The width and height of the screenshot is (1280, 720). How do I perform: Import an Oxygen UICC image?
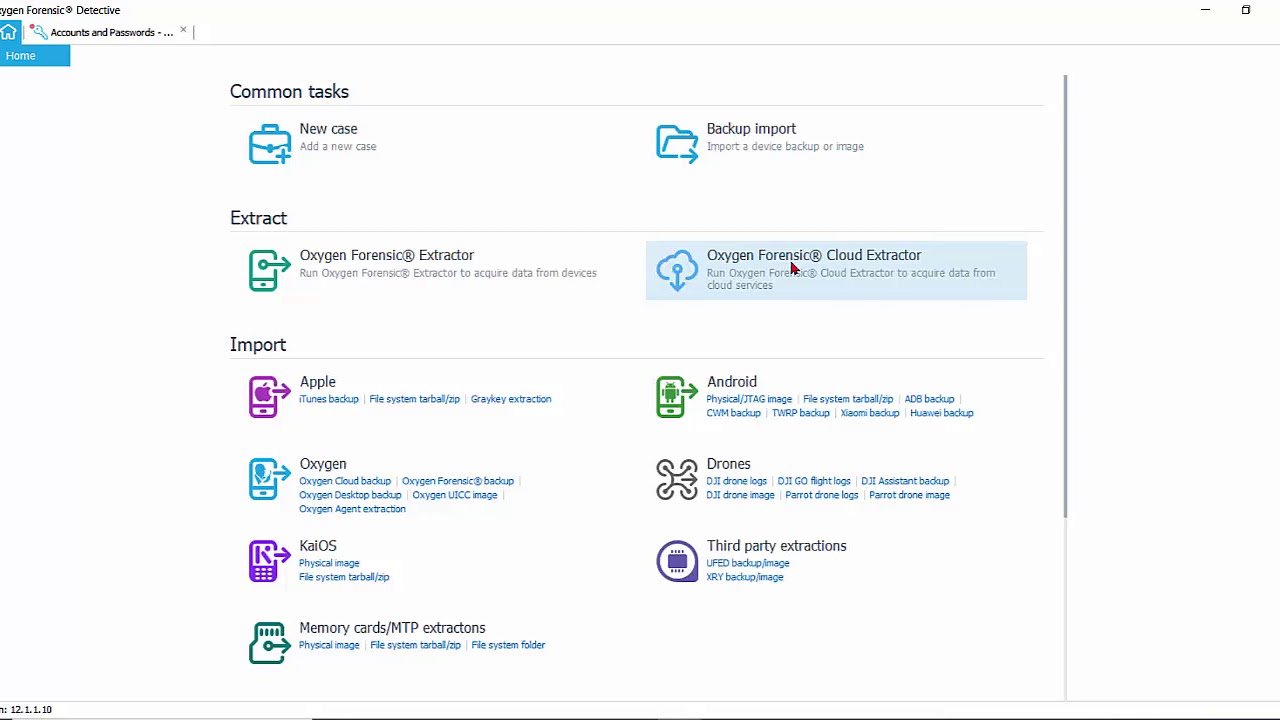pyautogui.click(x=454, y=495)
